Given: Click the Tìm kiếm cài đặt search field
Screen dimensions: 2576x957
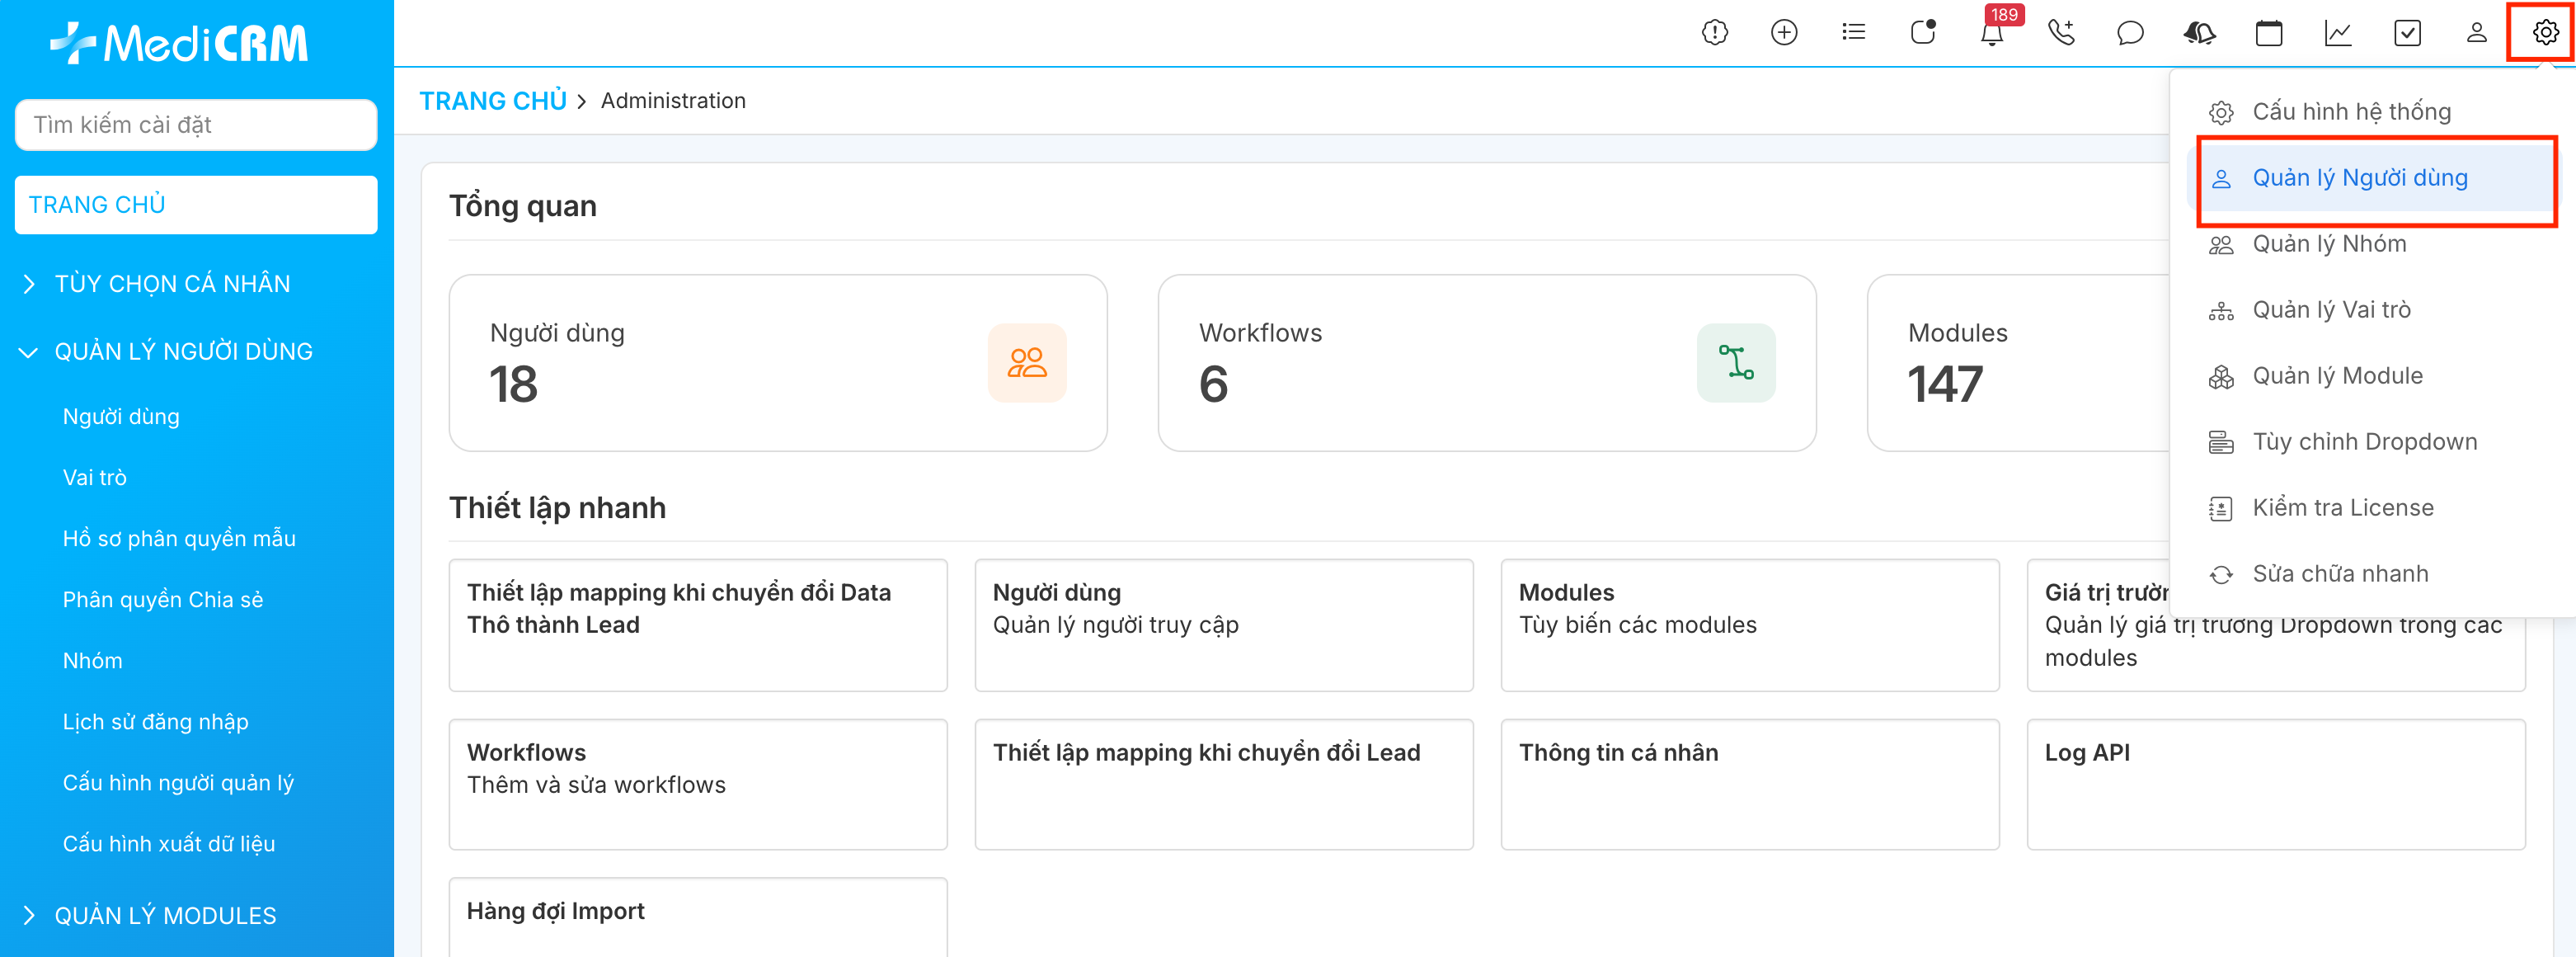Looking at the screenshot, I should click(x=196, y=125).
